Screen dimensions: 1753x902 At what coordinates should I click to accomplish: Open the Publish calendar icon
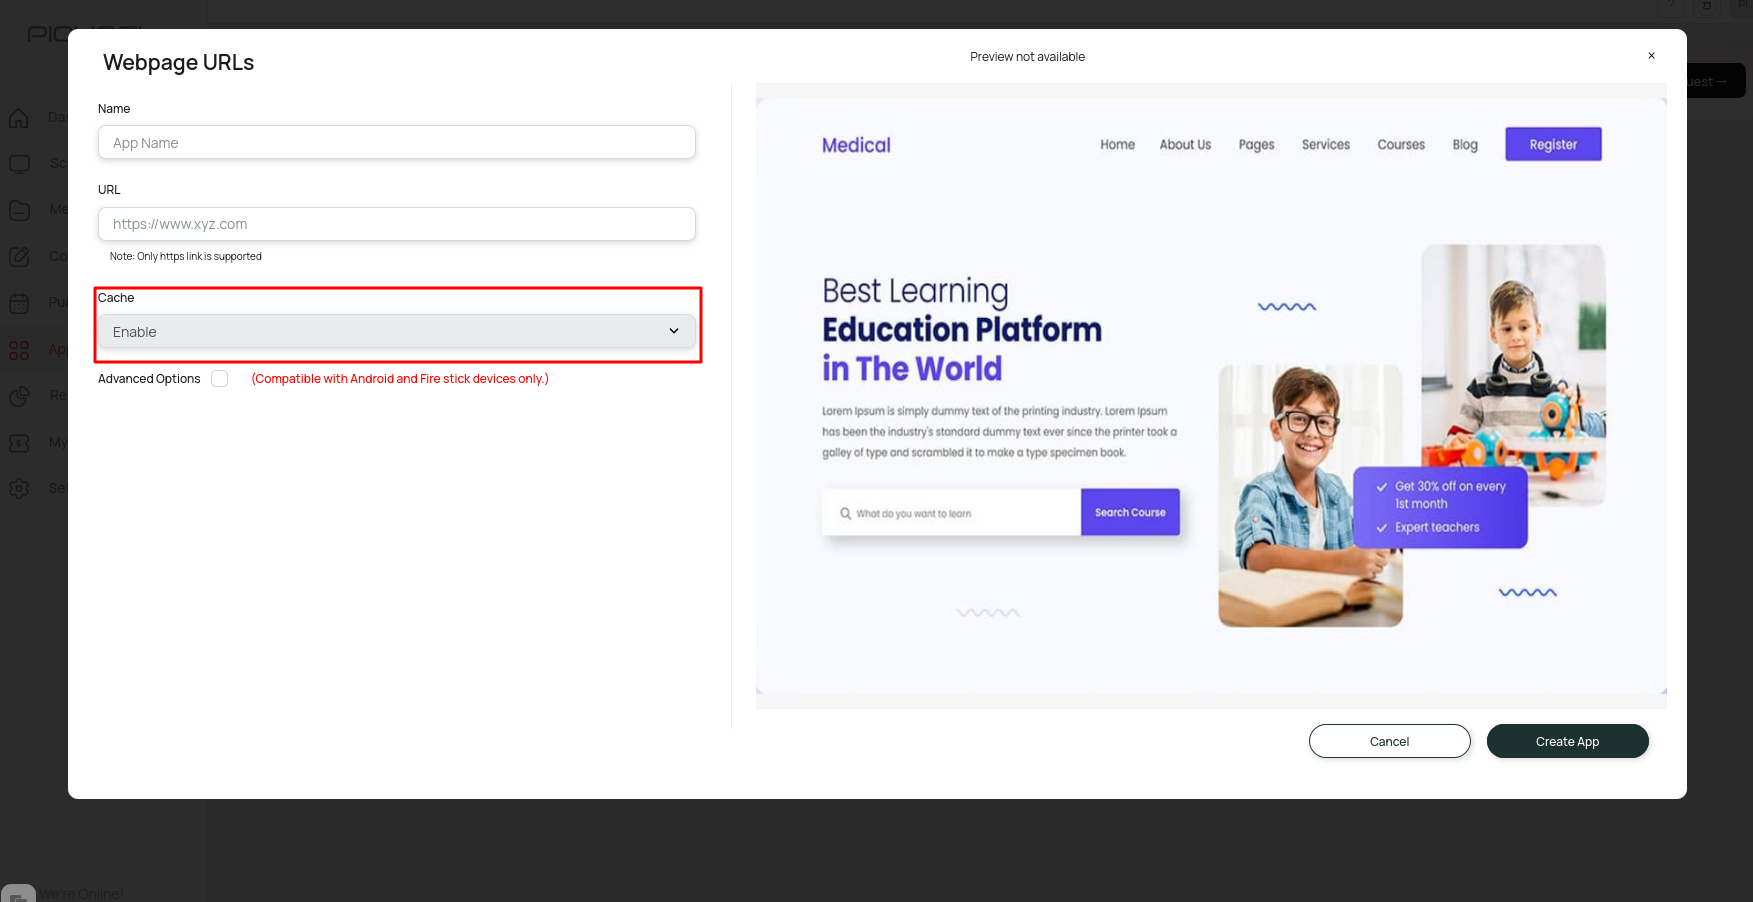click(19, 302)
